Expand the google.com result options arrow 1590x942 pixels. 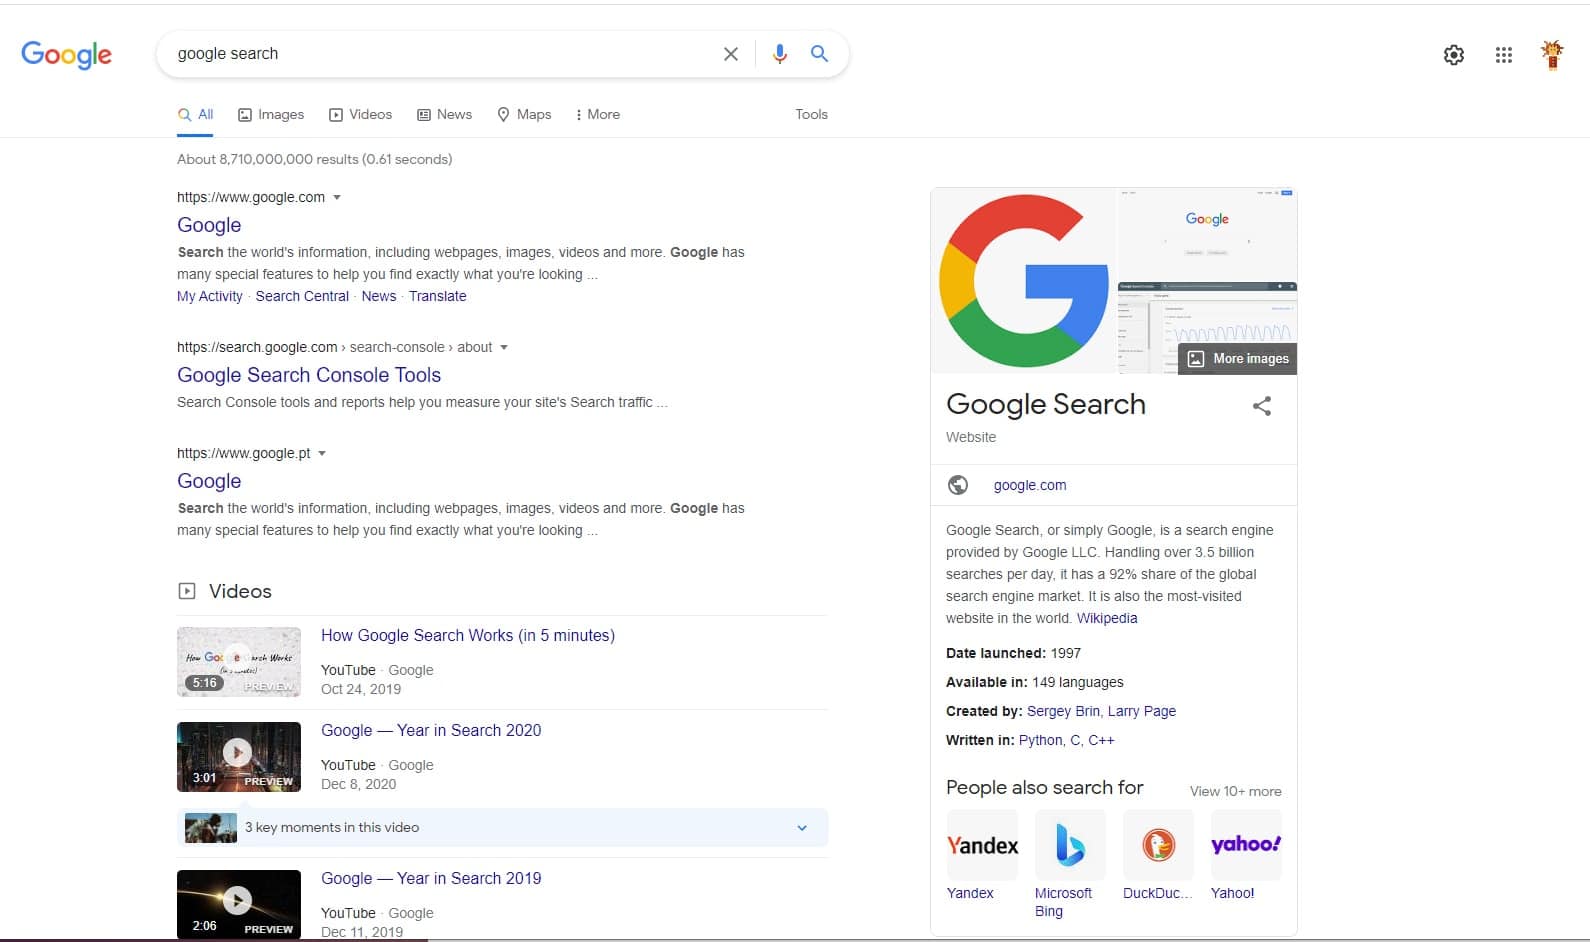click(337, 197)
